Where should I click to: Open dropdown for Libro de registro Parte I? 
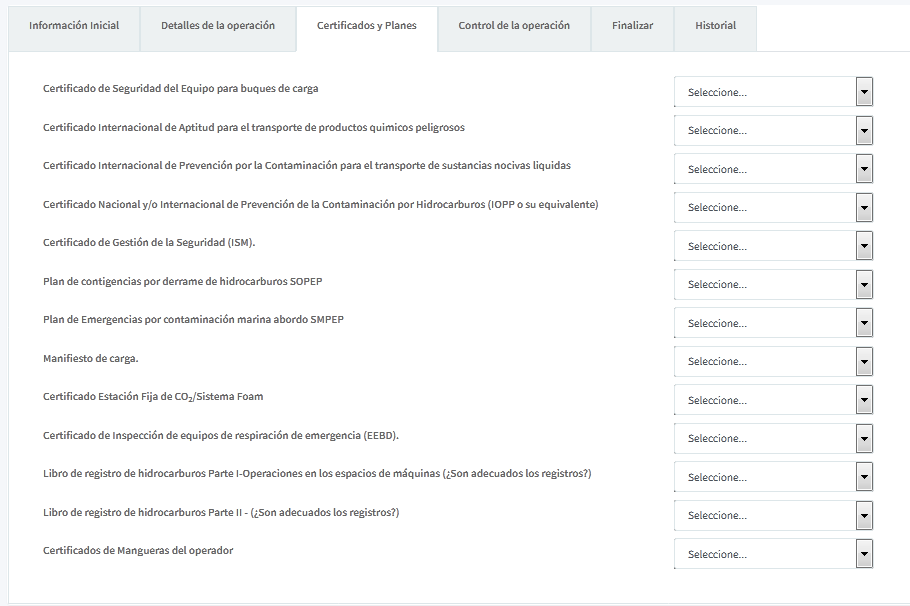[773, 477]
